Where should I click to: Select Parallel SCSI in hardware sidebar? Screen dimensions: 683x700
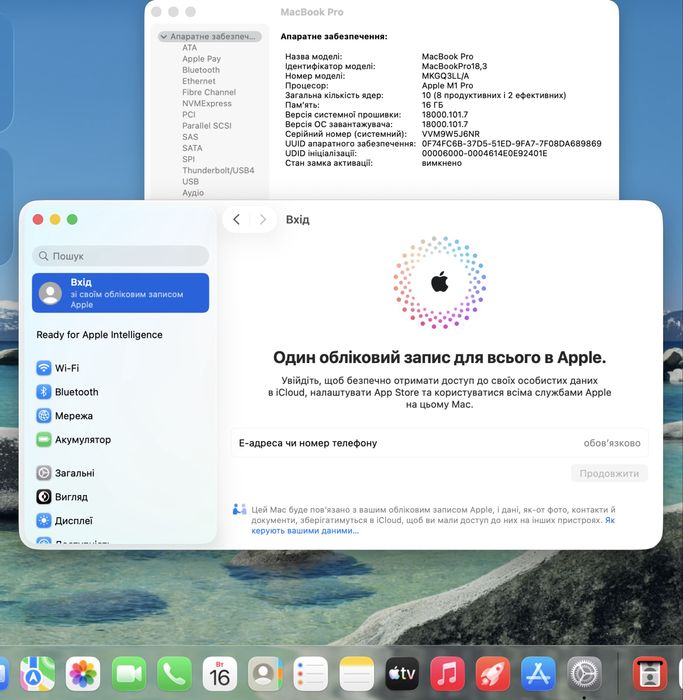coord(207,125)
